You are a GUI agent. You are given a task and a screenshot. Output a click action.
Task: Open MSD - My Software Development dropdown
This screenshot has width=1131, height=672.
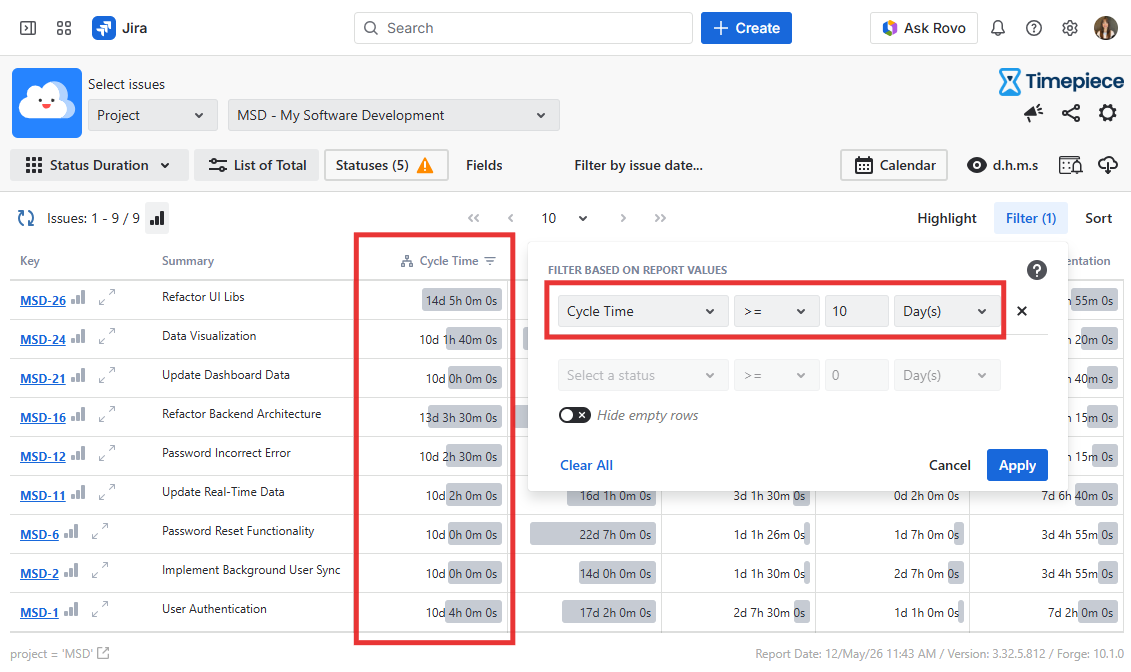(393, 115)
